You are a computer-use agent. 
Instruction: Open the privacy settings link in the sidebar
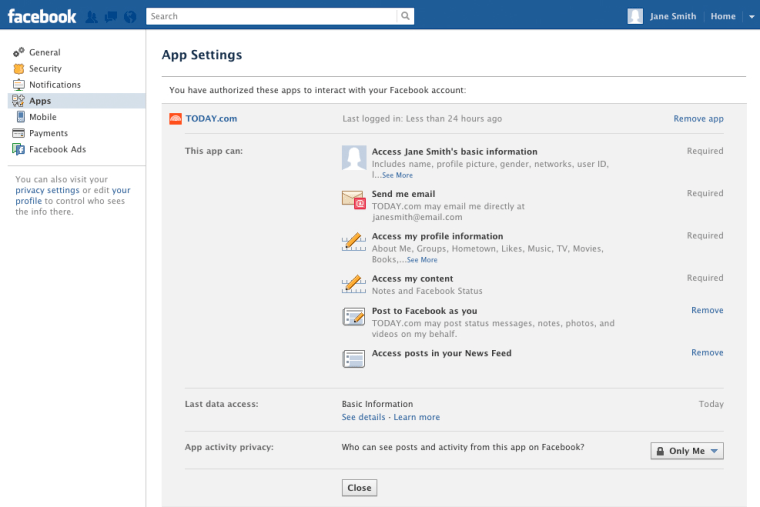pyautogui.click(x=47, y=190)
